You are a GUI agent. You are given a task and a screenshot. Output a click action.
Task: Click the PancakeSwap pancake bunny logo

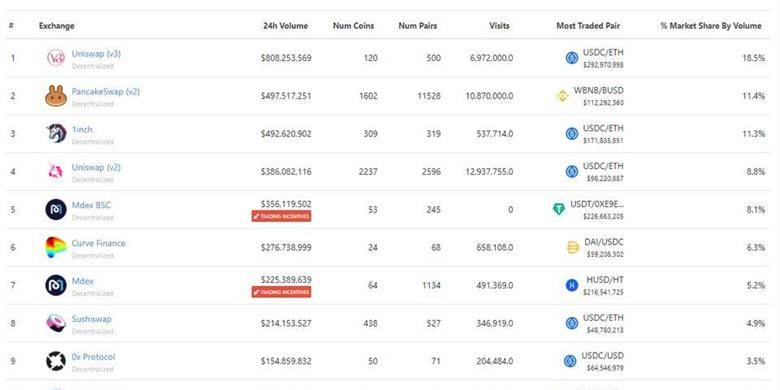[x=56, y=96]
